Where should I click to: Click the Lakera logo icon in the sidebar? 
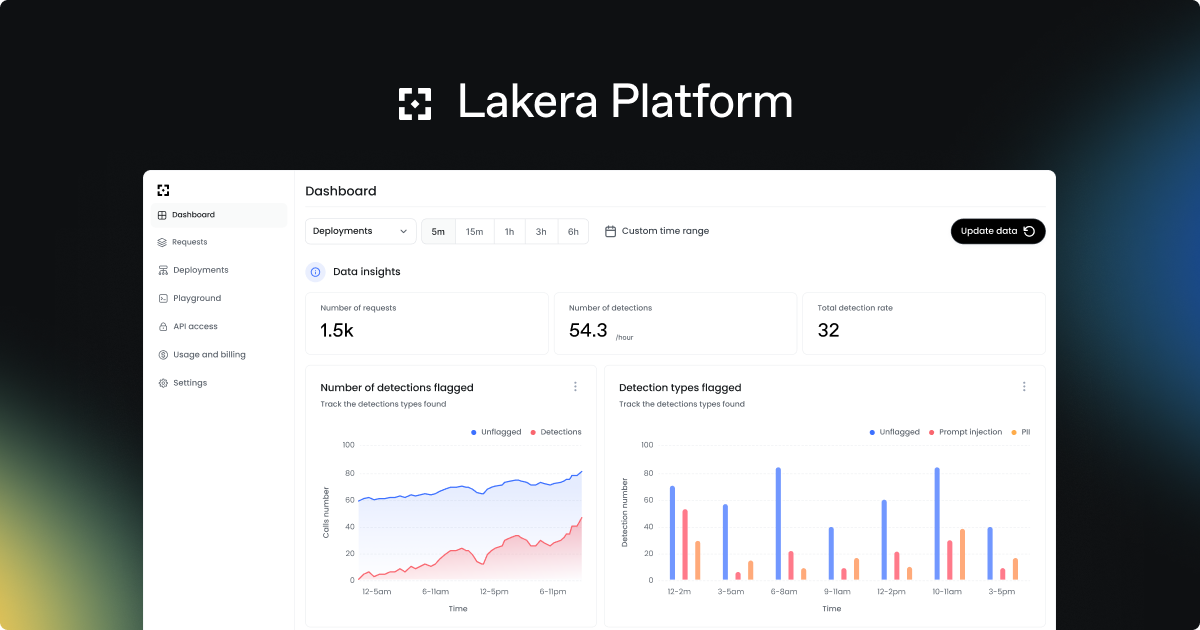[163, 190]
